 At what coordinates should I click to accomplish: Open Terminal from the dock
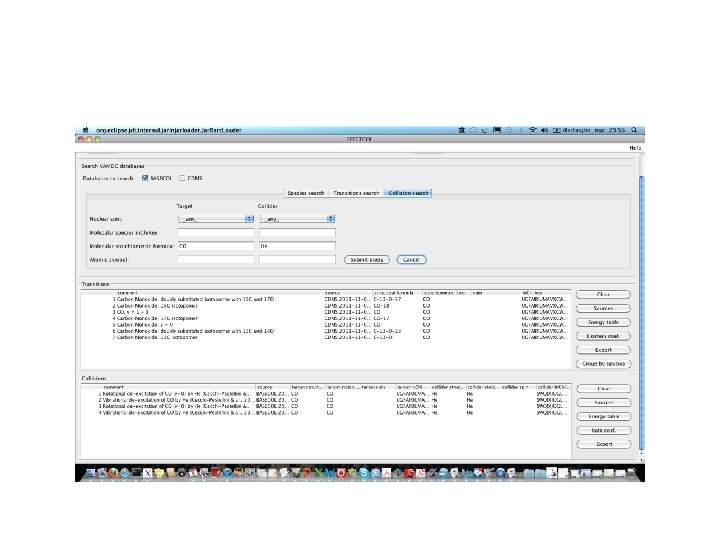(136, 472)
